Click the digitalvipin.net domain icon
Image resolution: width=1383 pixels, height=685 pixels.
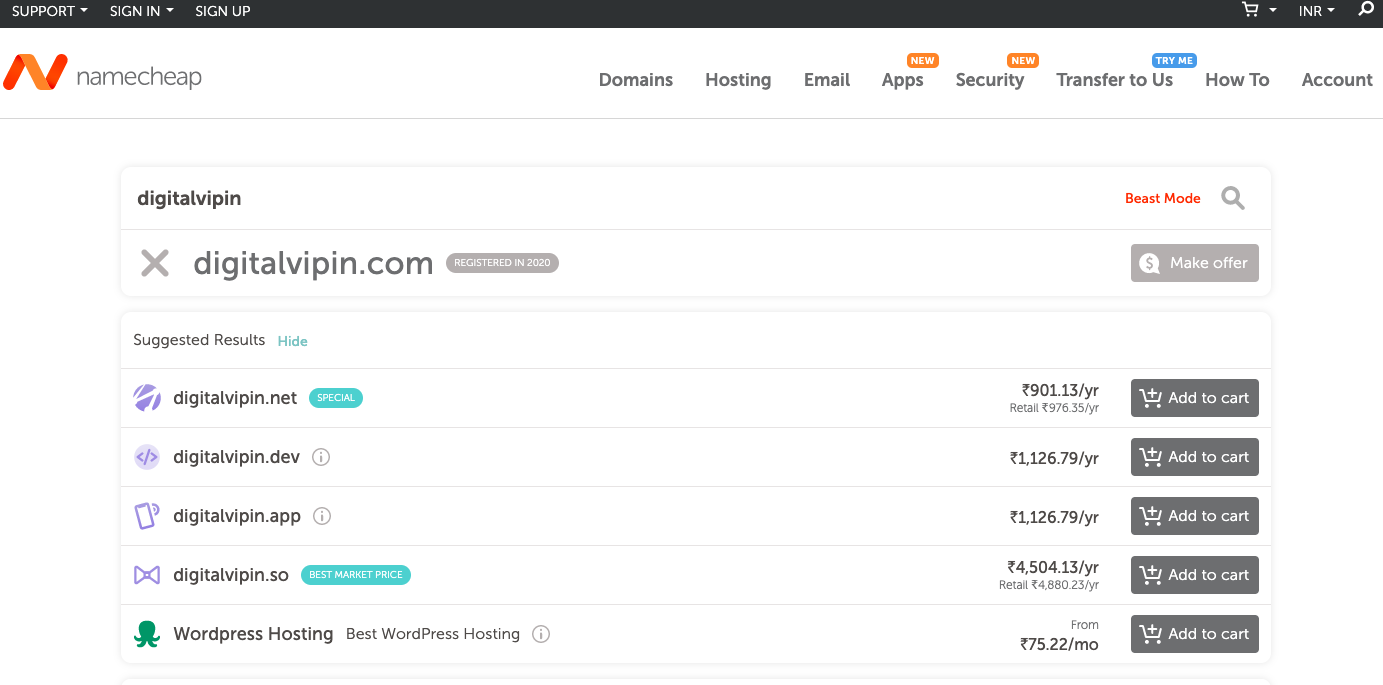tap(147, 398)
